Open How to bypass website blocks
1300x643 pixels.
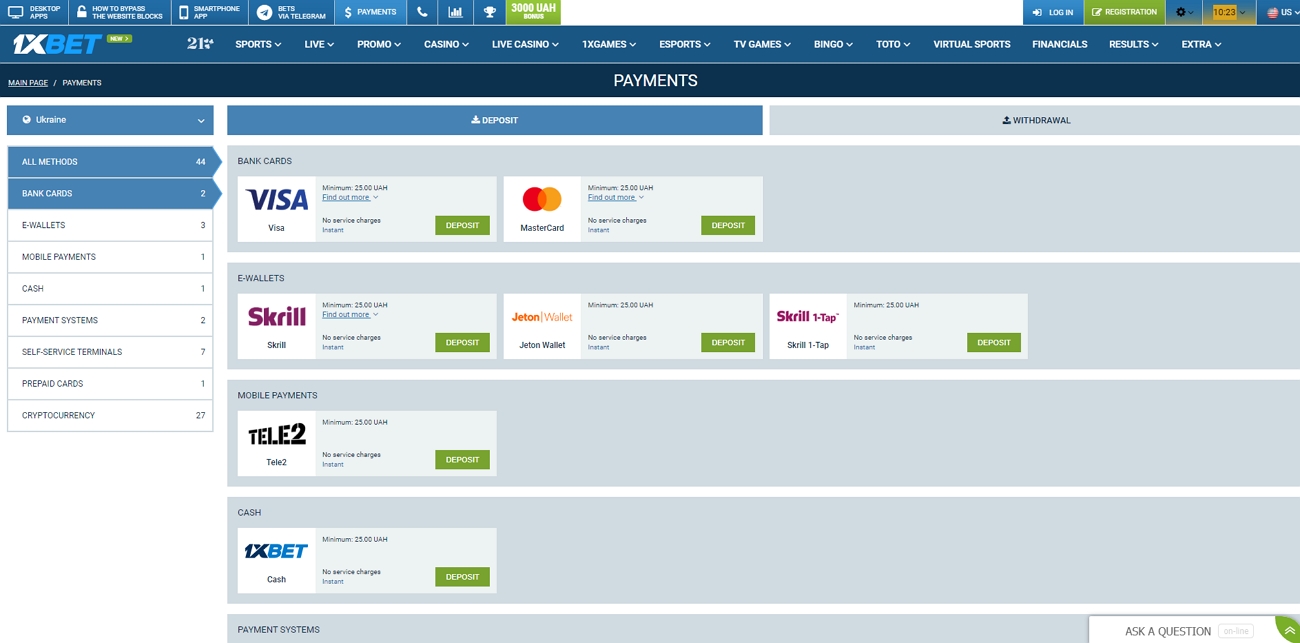[x=120, y=12]
